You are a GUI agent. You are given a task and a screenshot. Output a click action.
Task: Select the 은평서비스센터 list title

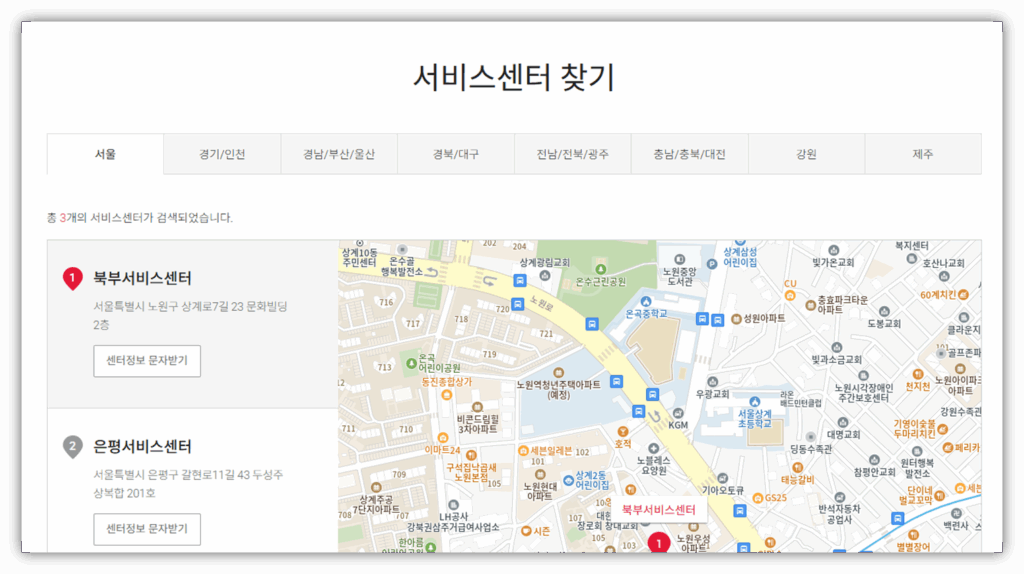coord(142,447)
